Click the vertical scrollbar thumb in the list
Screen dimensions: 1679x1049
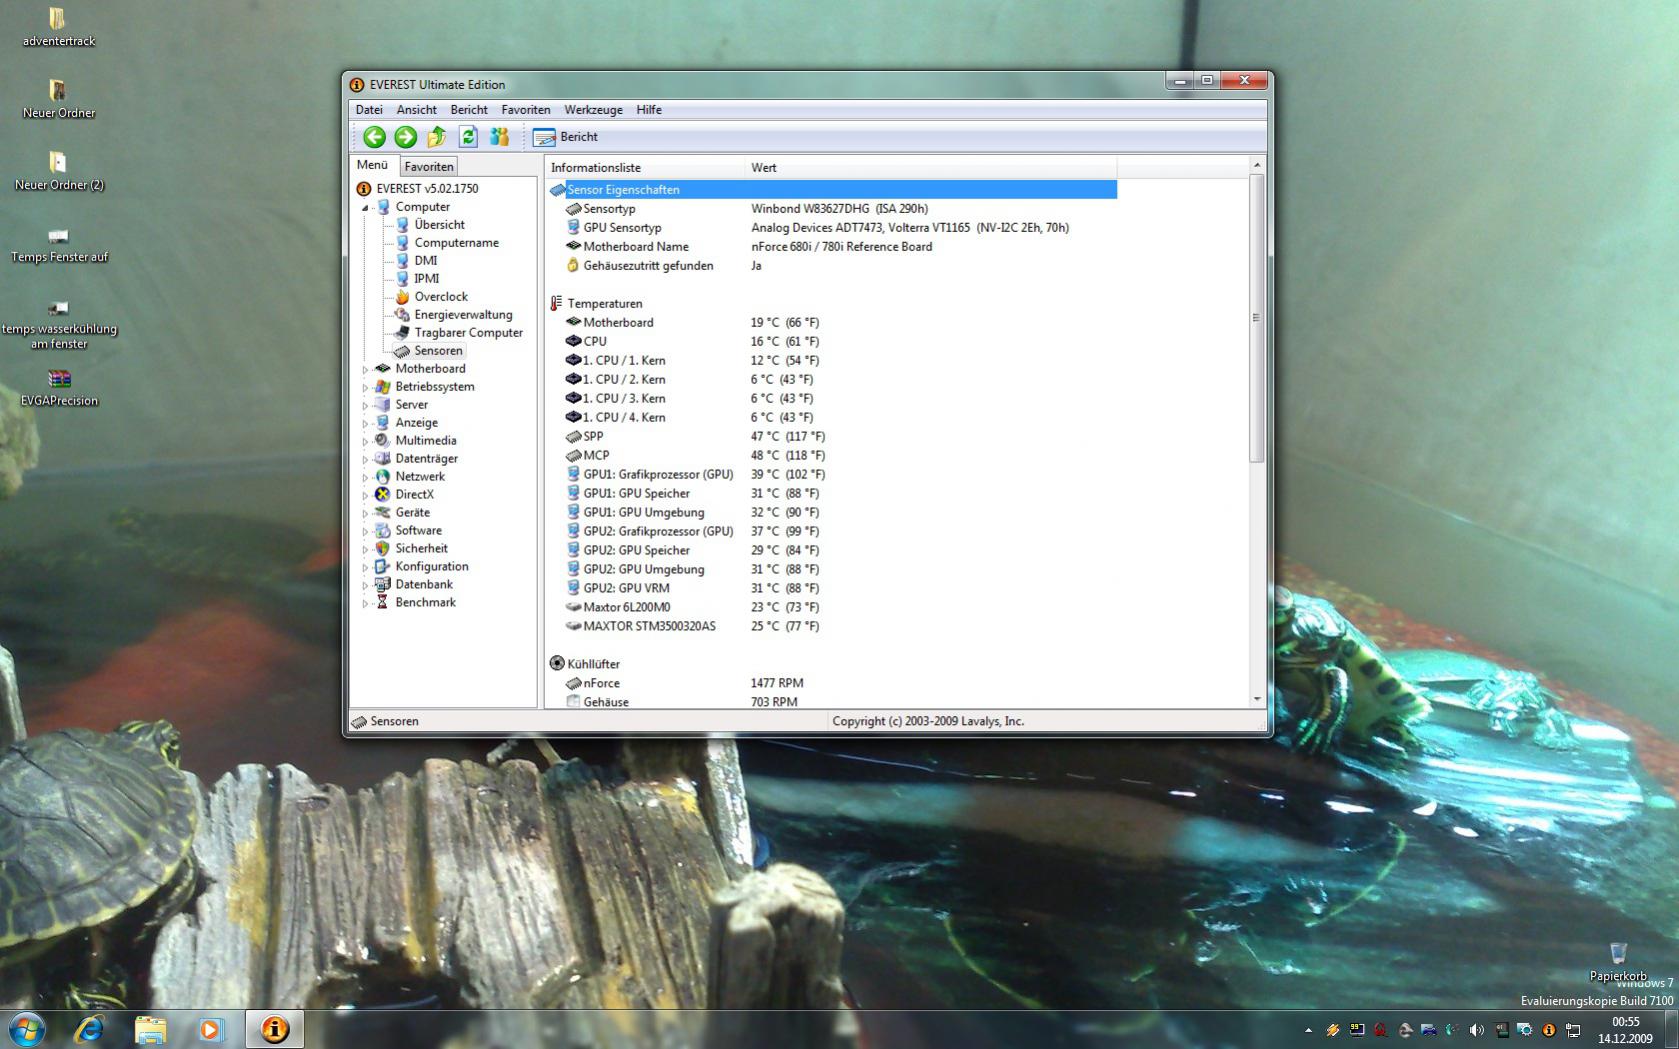point(1257,318)
